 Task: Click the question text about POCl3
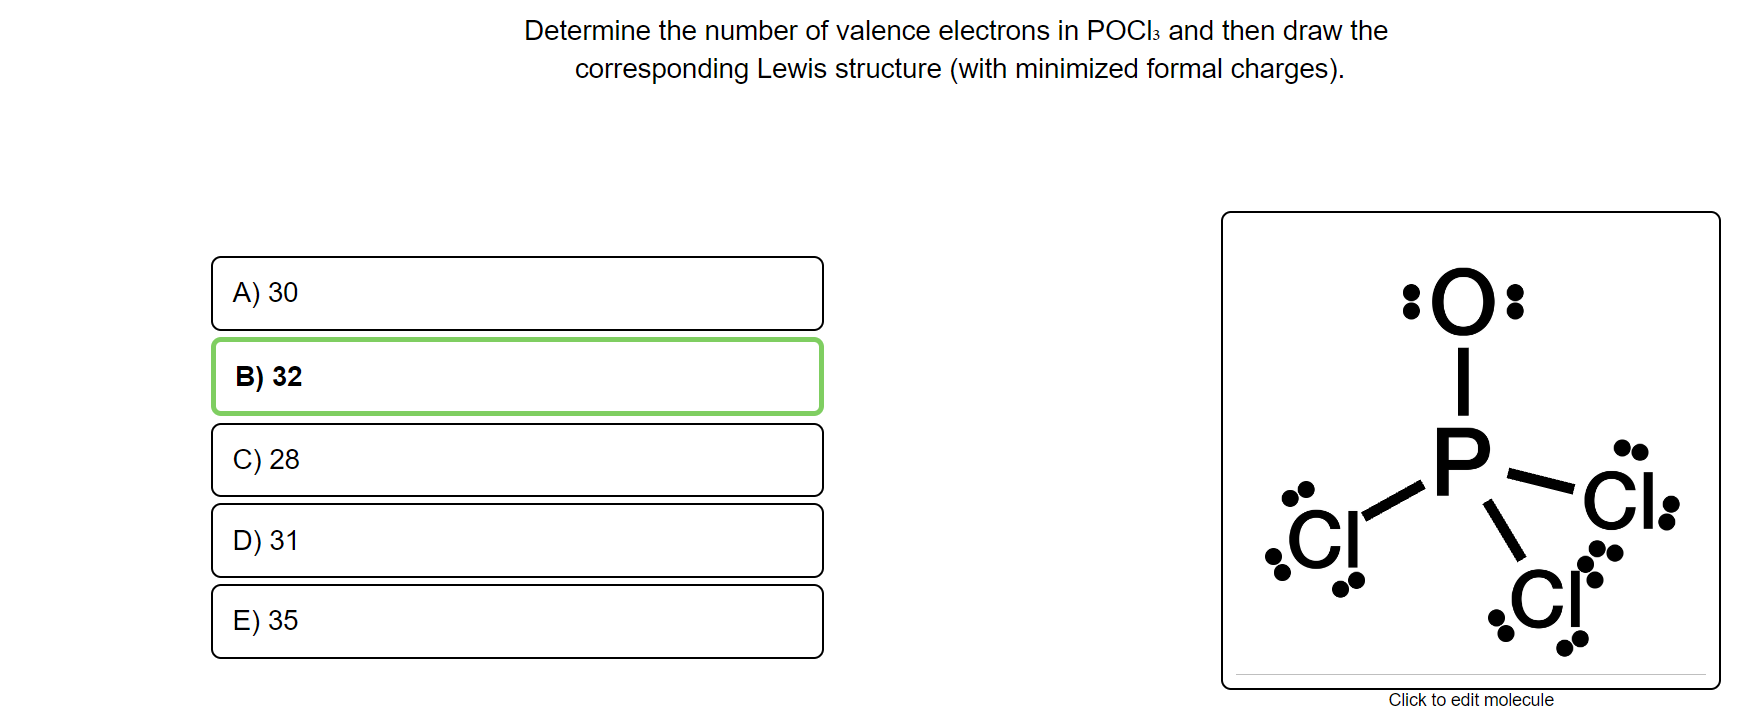[957, 49]
